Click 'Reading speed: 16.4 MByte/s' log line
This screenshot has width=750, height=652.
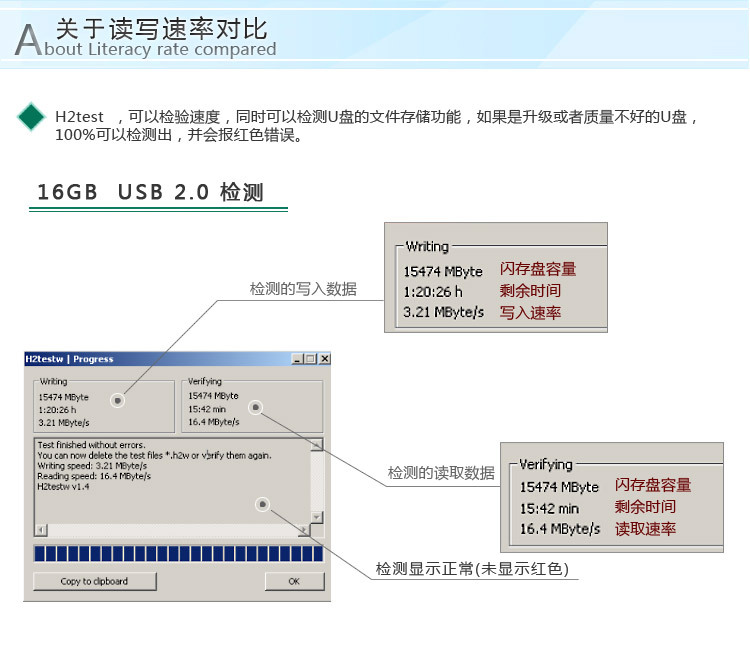tap(94, 476)
